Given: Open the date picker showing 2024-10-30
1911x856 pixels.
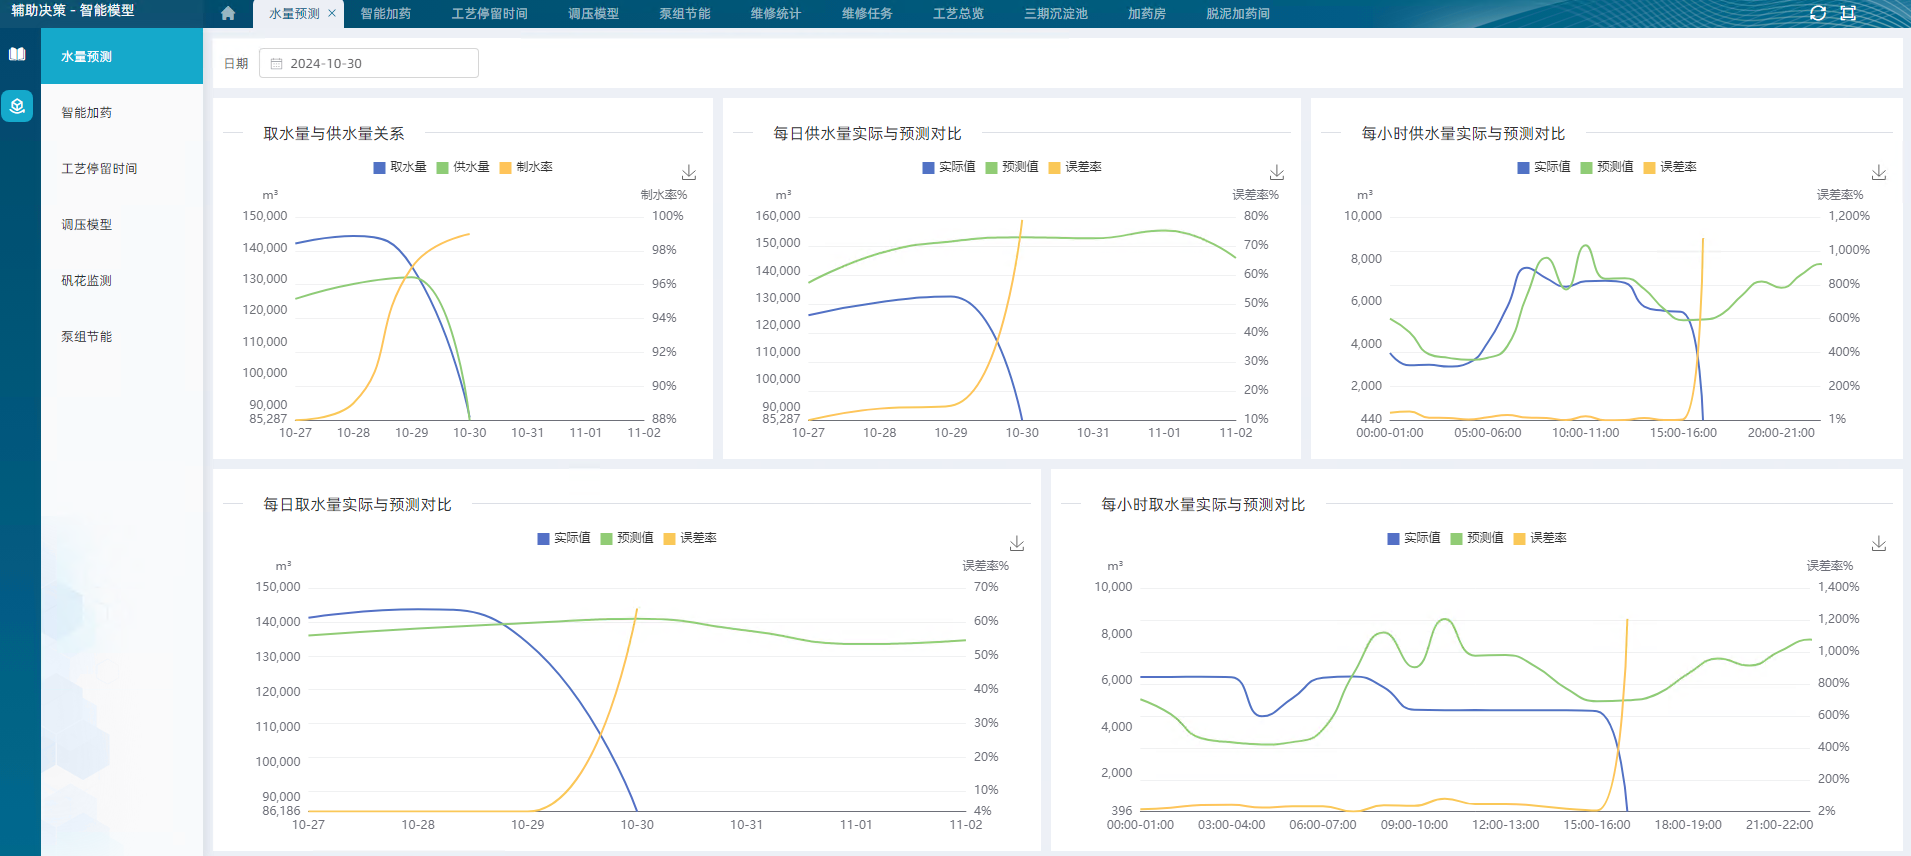Looking at the screenshot, I should (368, 63).
